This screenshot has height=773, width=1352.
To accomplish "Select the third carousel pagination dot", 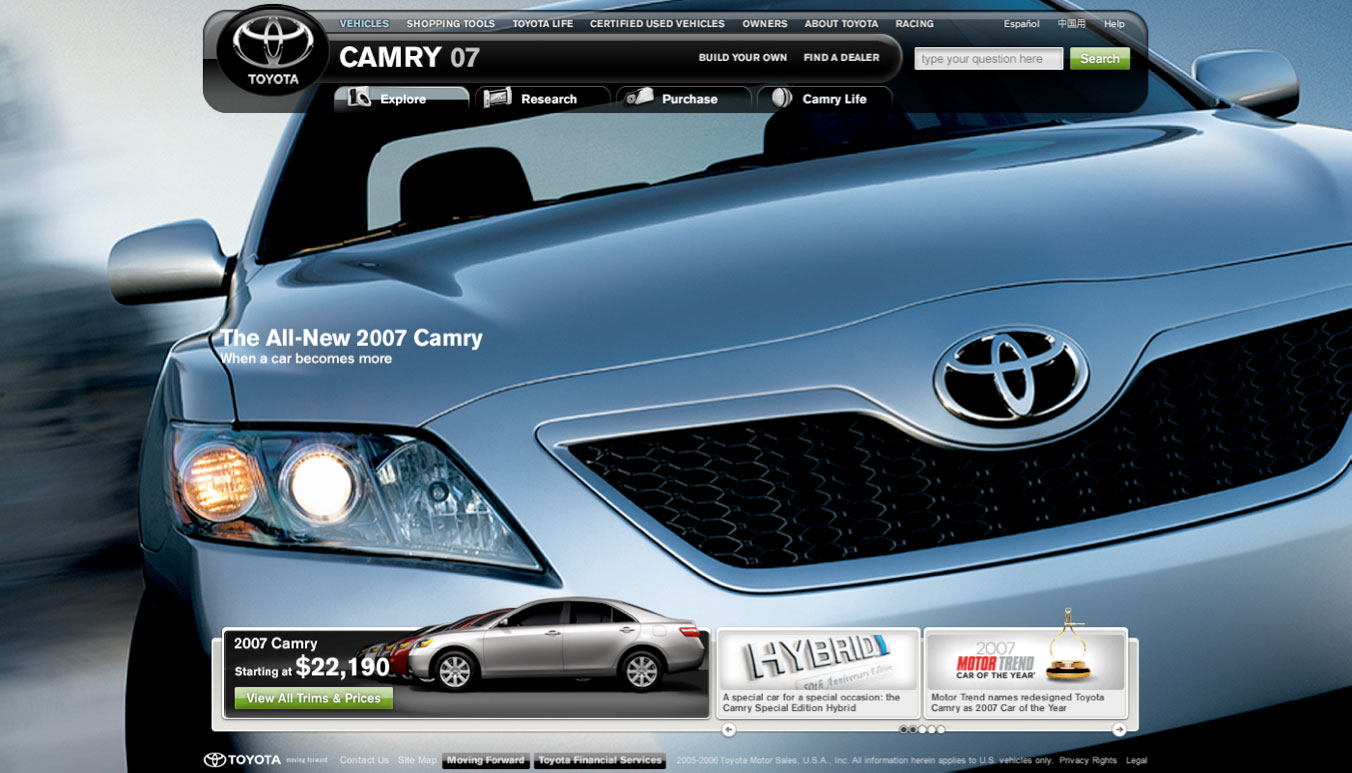I will (922, 730).
